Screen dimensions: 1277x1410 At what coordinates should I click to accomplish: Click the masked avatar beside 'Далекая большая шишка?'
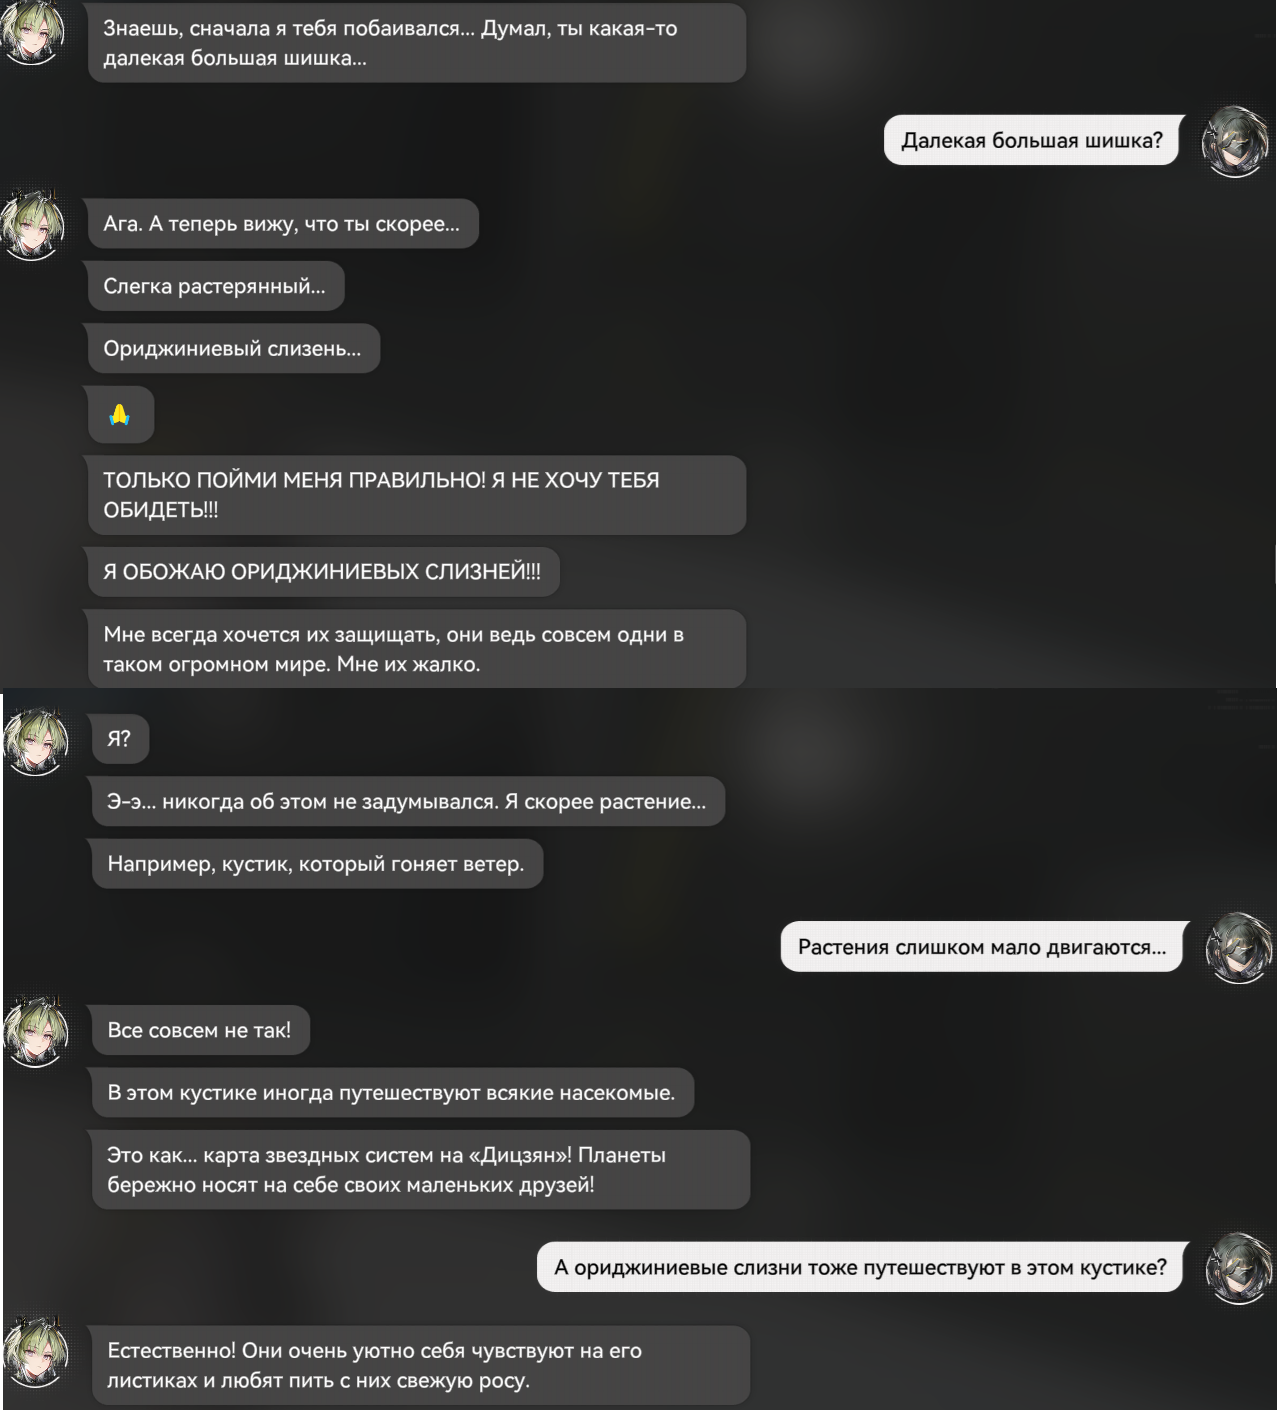(x=1234, y=141)
